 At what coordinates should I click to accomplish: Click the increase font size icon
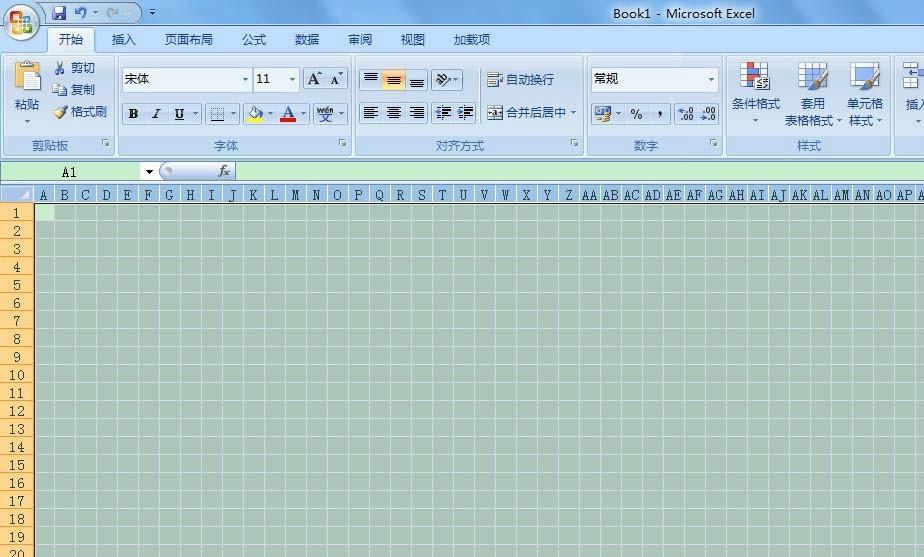tap(314, 79)
